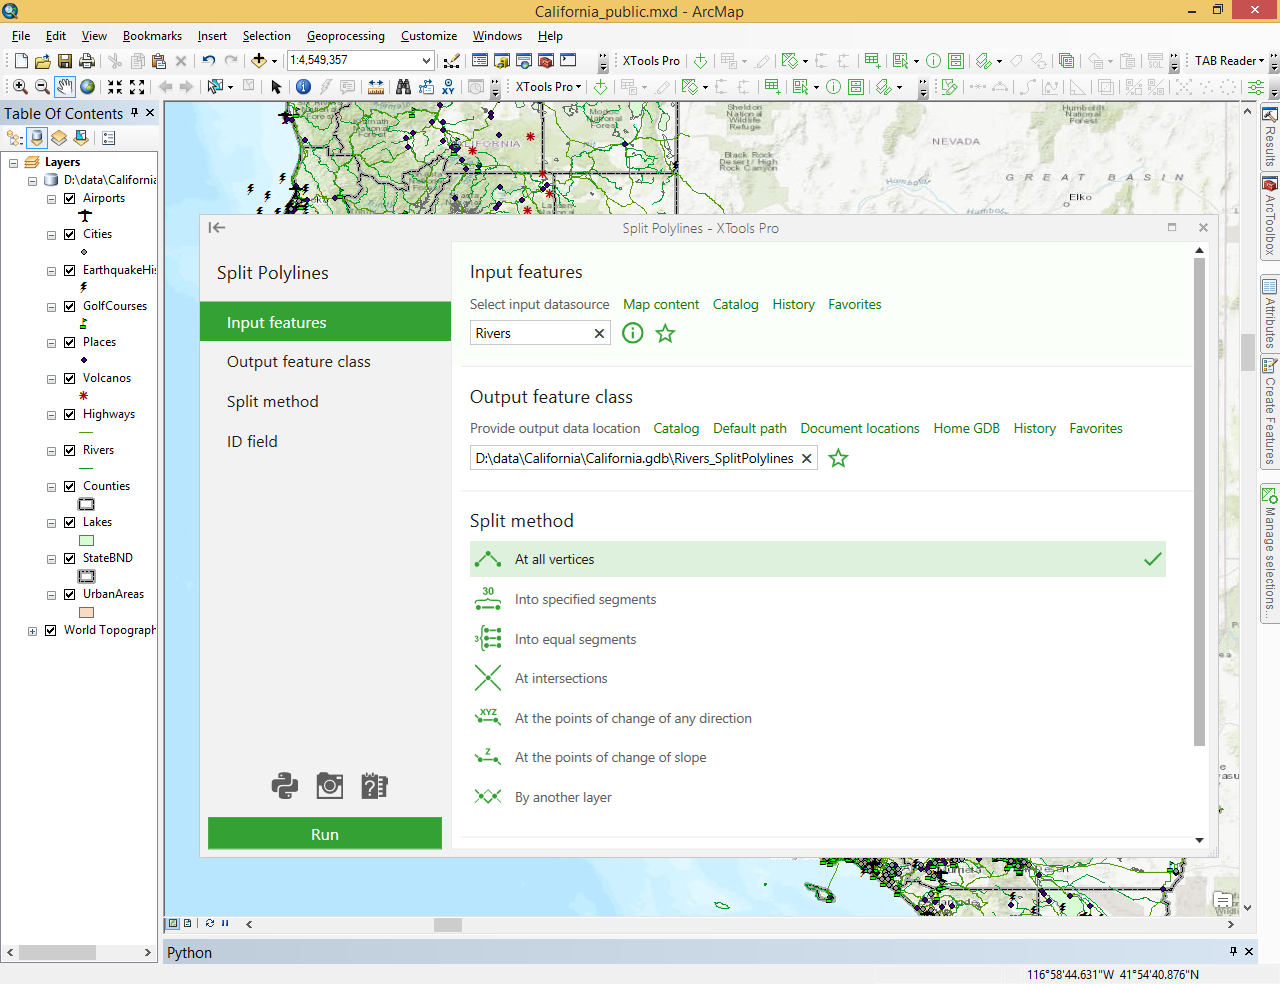Image resolution: width=1280 pixels, height=984 pixels.
Task: Toggle the GolfCourses layer visibility
Action: click(69, 306)
